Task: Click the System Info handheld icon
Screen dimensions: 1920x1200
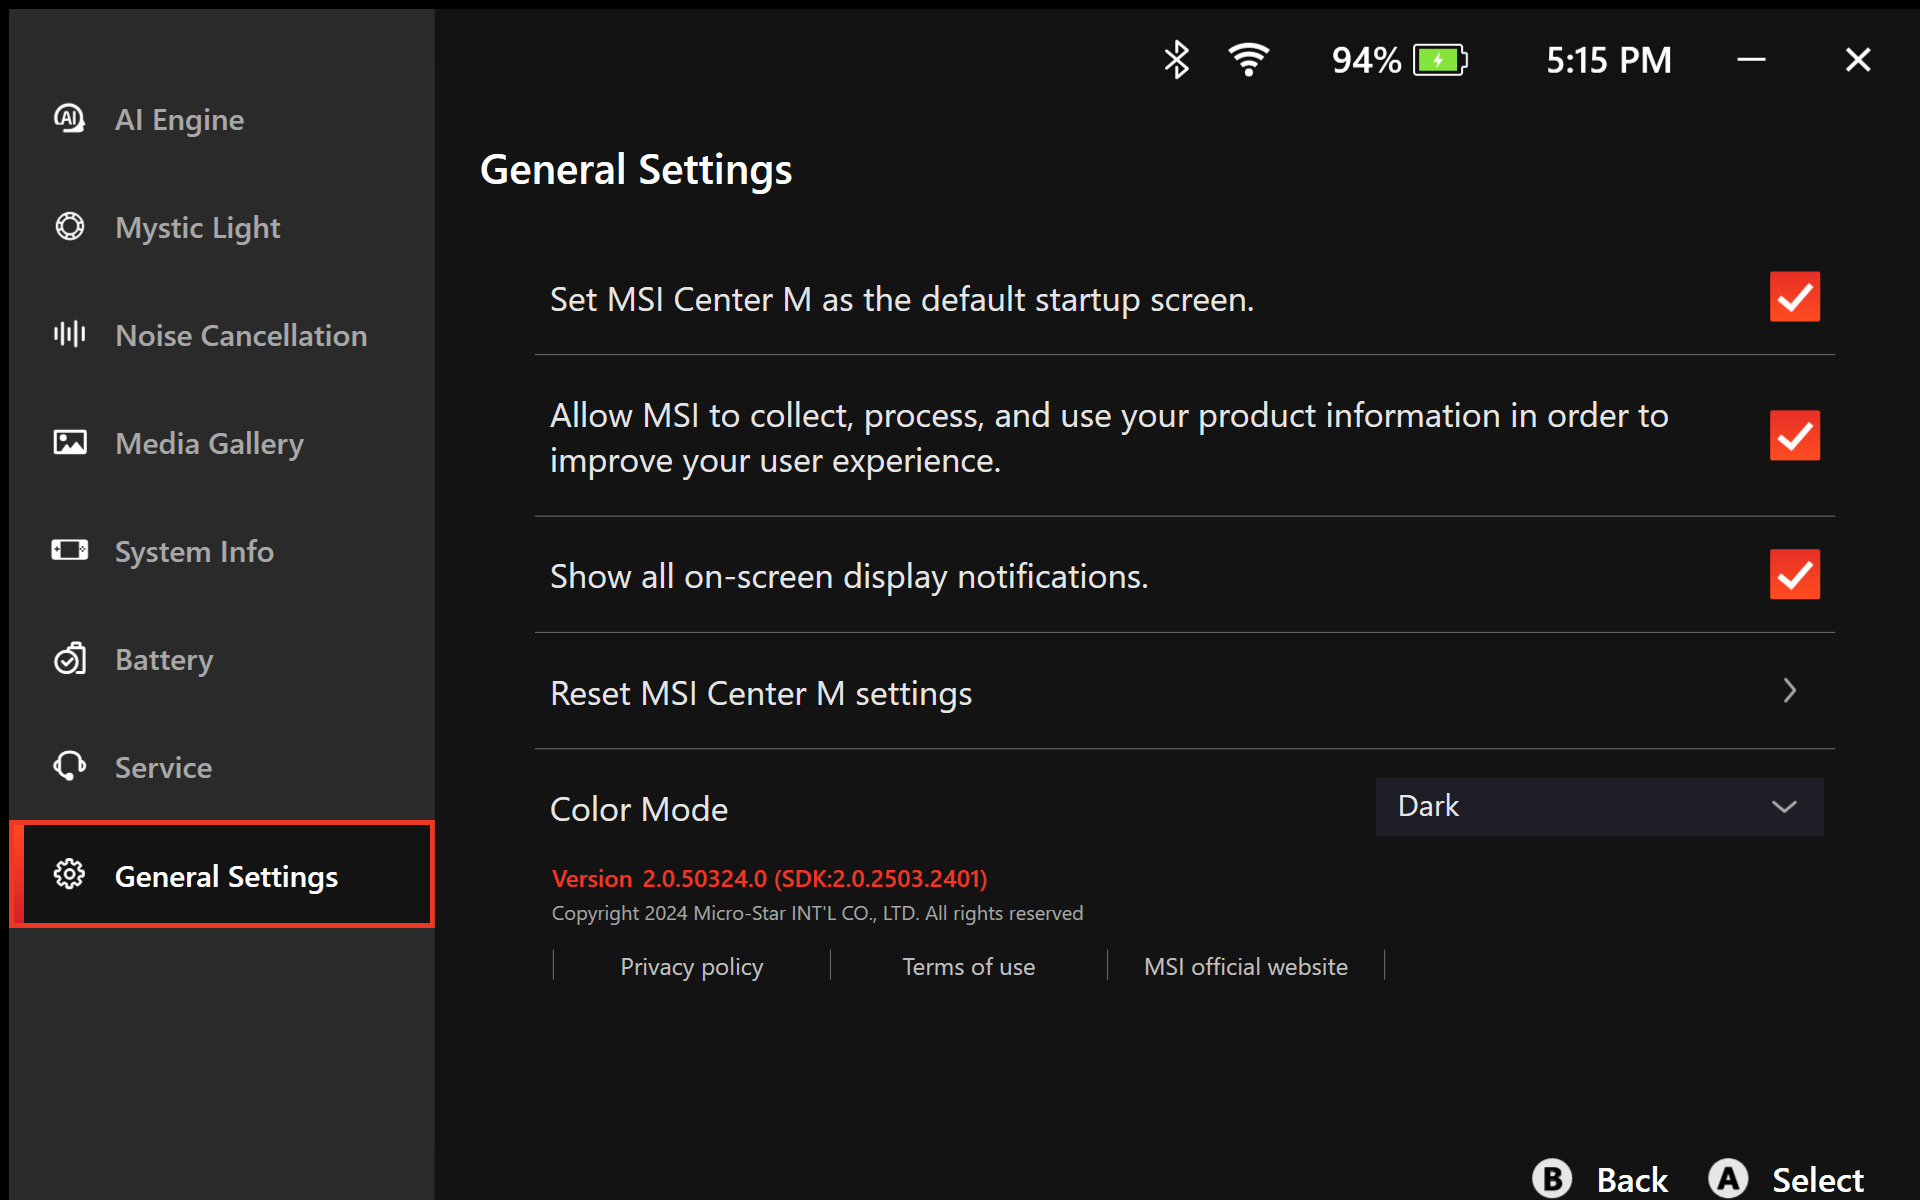Action: click(69, 550)
